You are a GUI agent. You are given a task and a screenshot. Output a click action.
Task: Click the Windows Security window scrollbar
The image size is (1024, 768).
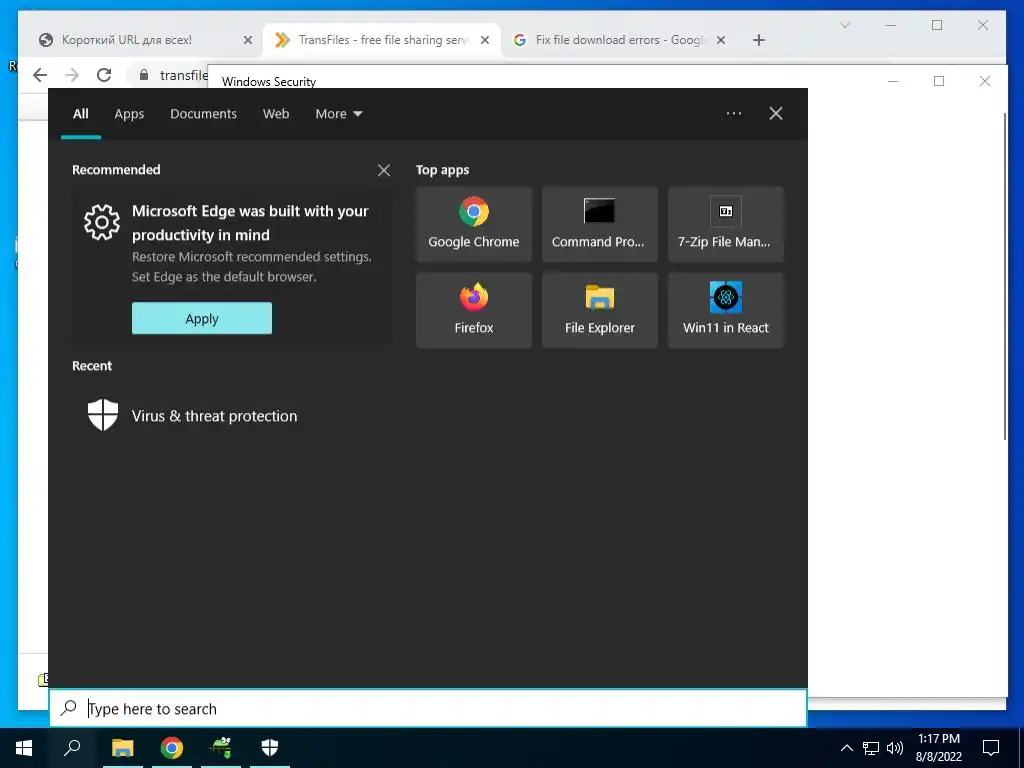coord(1005,276)
